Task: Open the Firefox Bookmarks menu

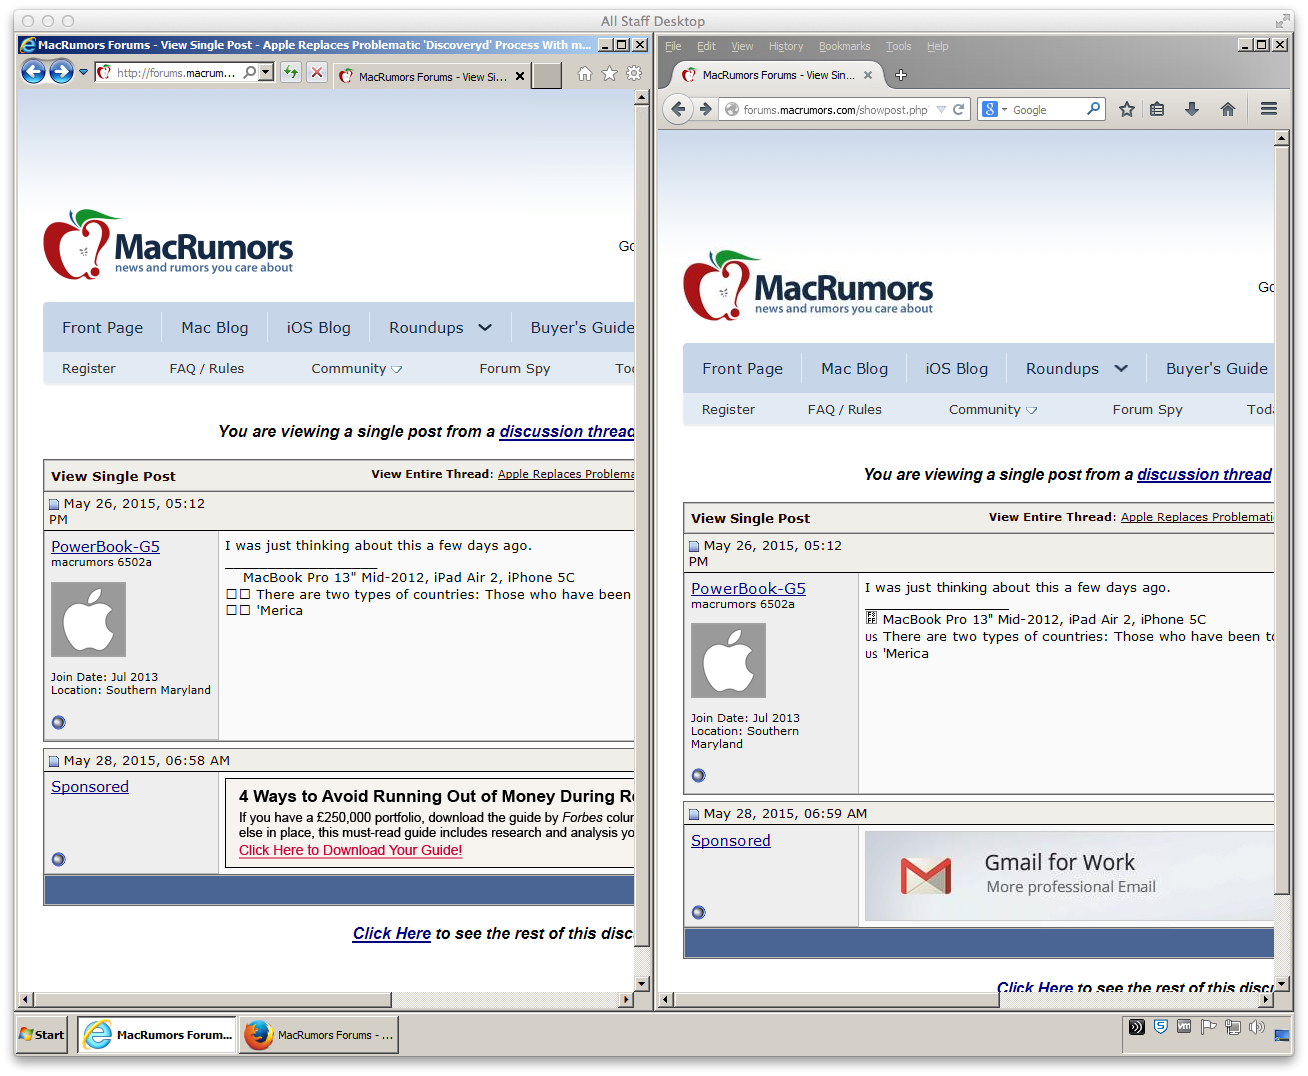Action: pyautogui.click(x=844, y=46)
